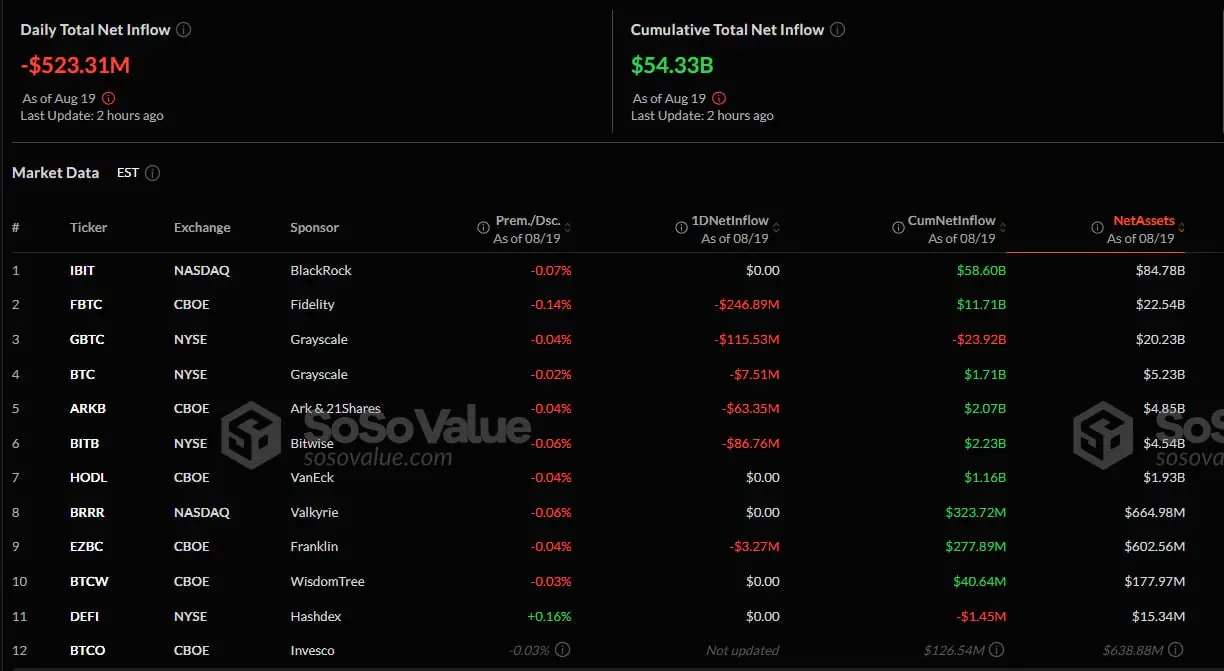The width and height of the screenshot is (1224, 671).
Task: Sort by Prem./Dsc. using its sort arrows
Action: (568, 228)
